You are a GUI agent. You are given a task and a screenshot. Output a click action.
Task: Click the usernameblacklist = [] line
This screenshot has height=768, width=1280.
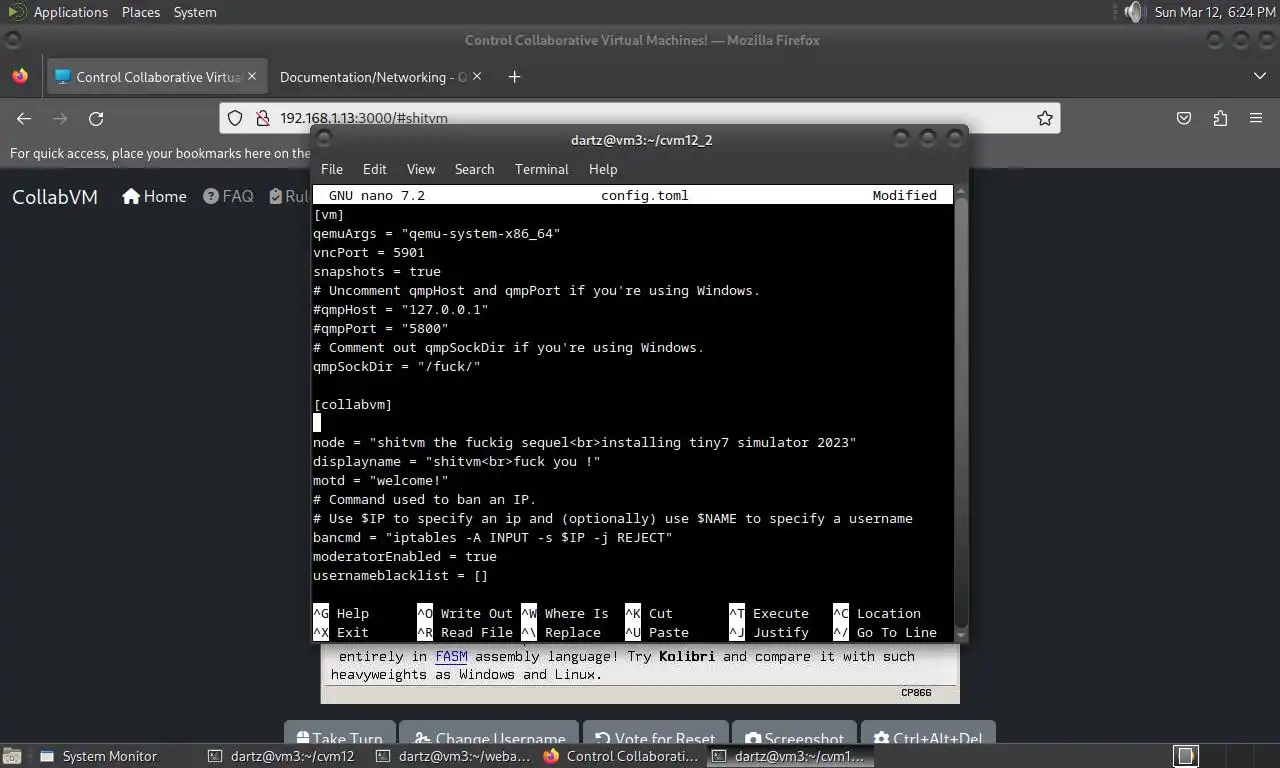(401, 575)
